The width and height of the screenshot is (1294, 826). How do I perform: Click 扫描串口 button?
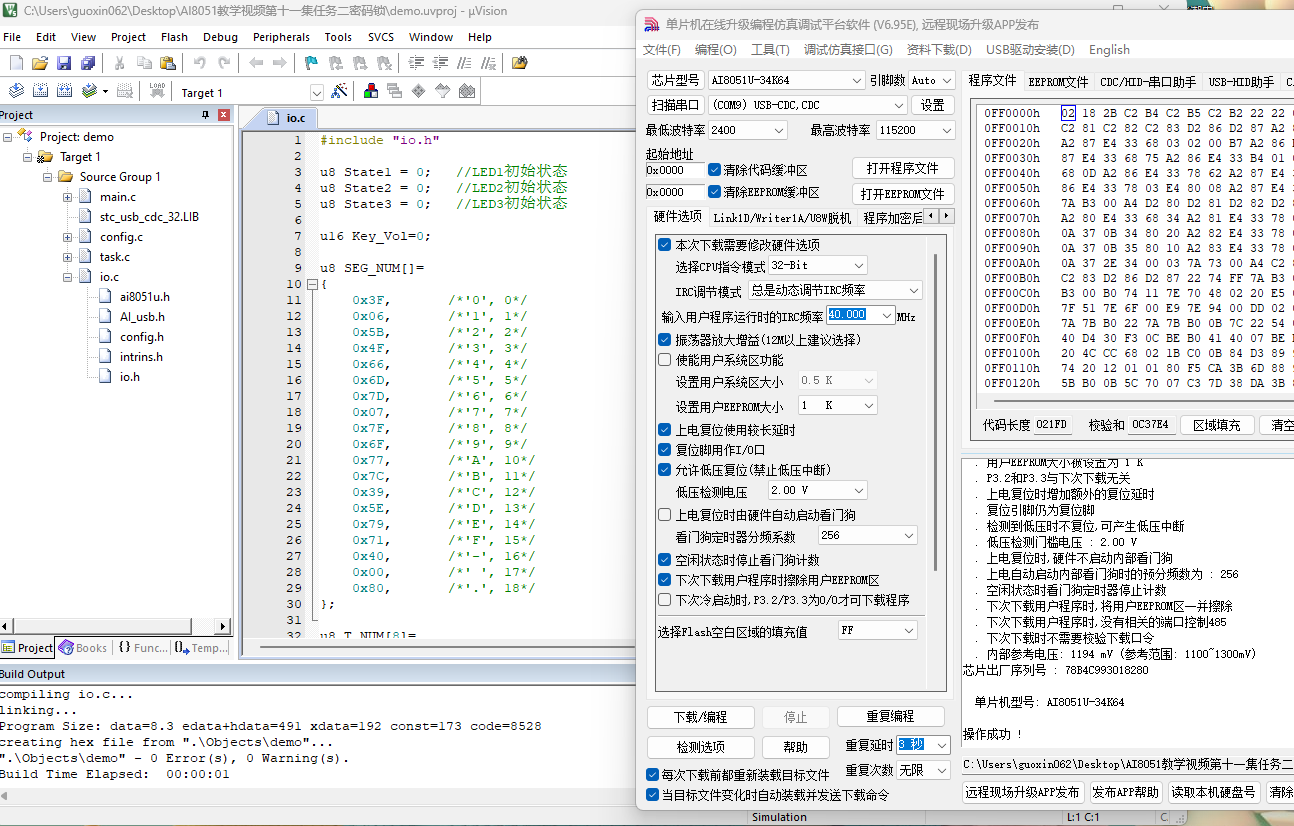(675, 105)
